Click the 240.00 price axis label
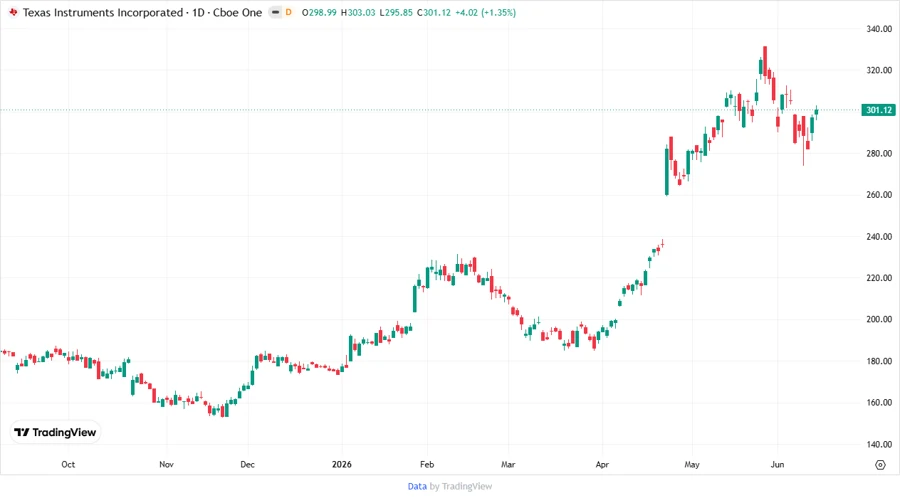The width and height of the screenshot is (900, 498). pyautogui.click(x=879, y=236)
